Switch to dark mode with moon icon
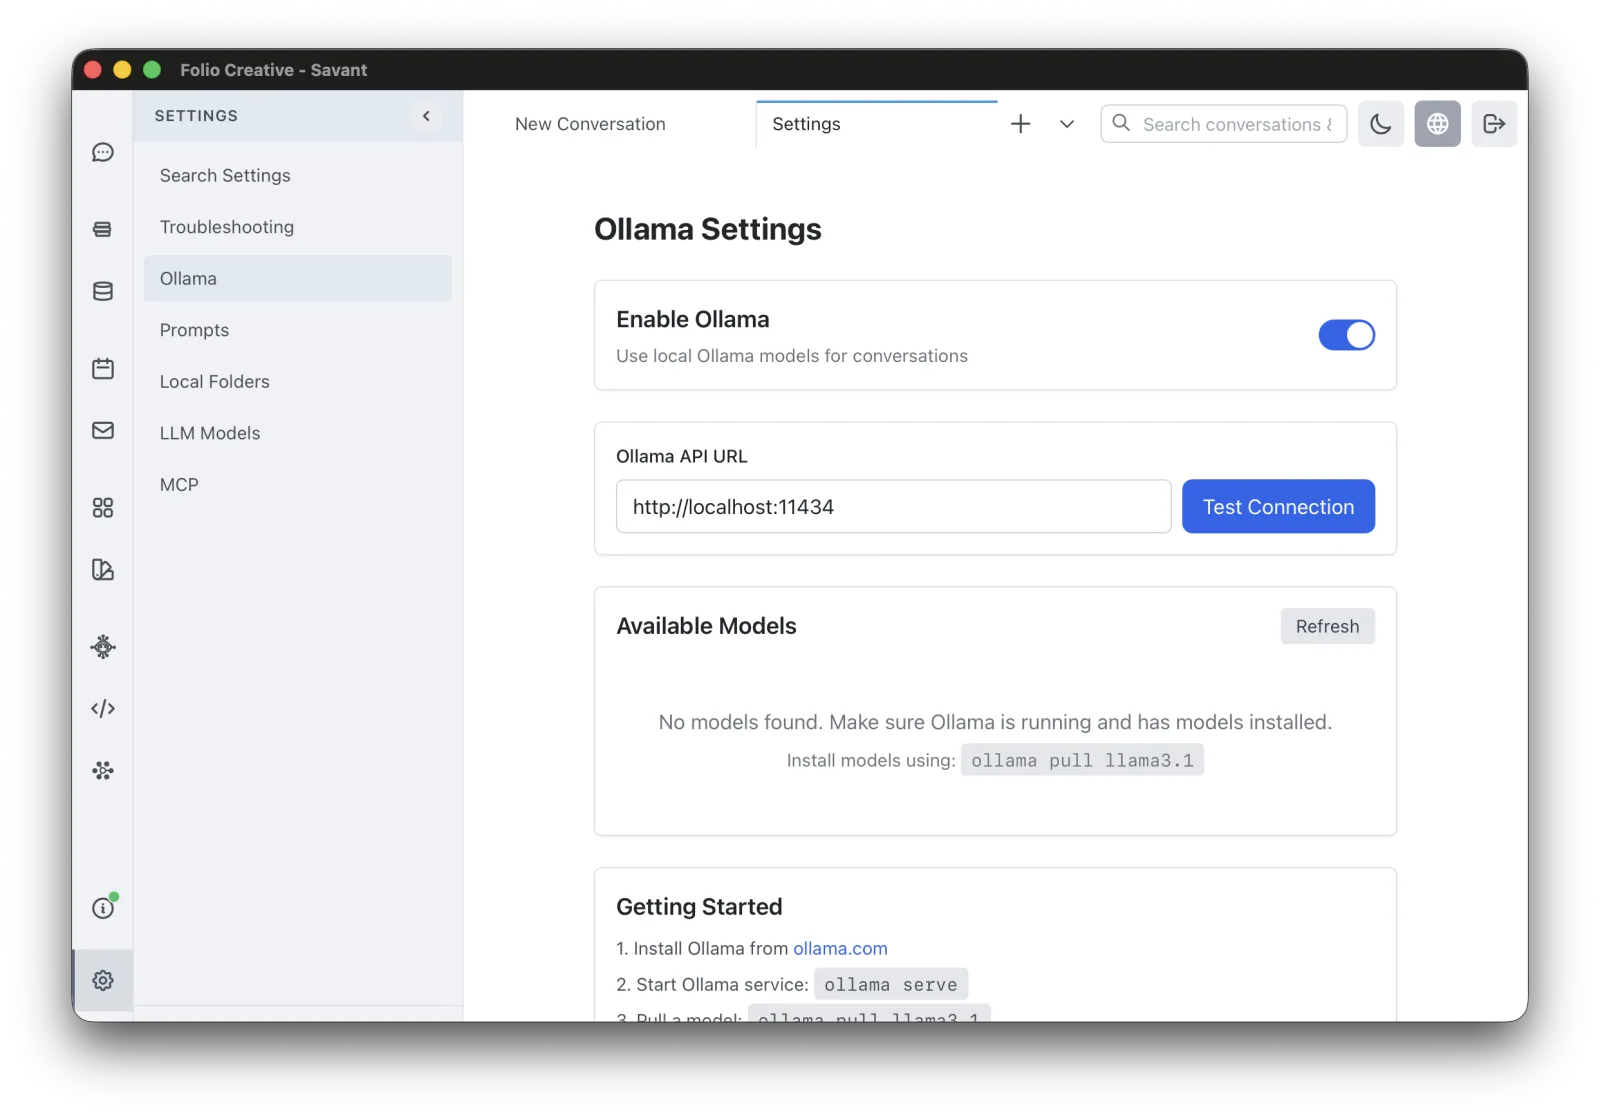The width and height of the screenshot is (1600, 1117). tap(1381, 124)
